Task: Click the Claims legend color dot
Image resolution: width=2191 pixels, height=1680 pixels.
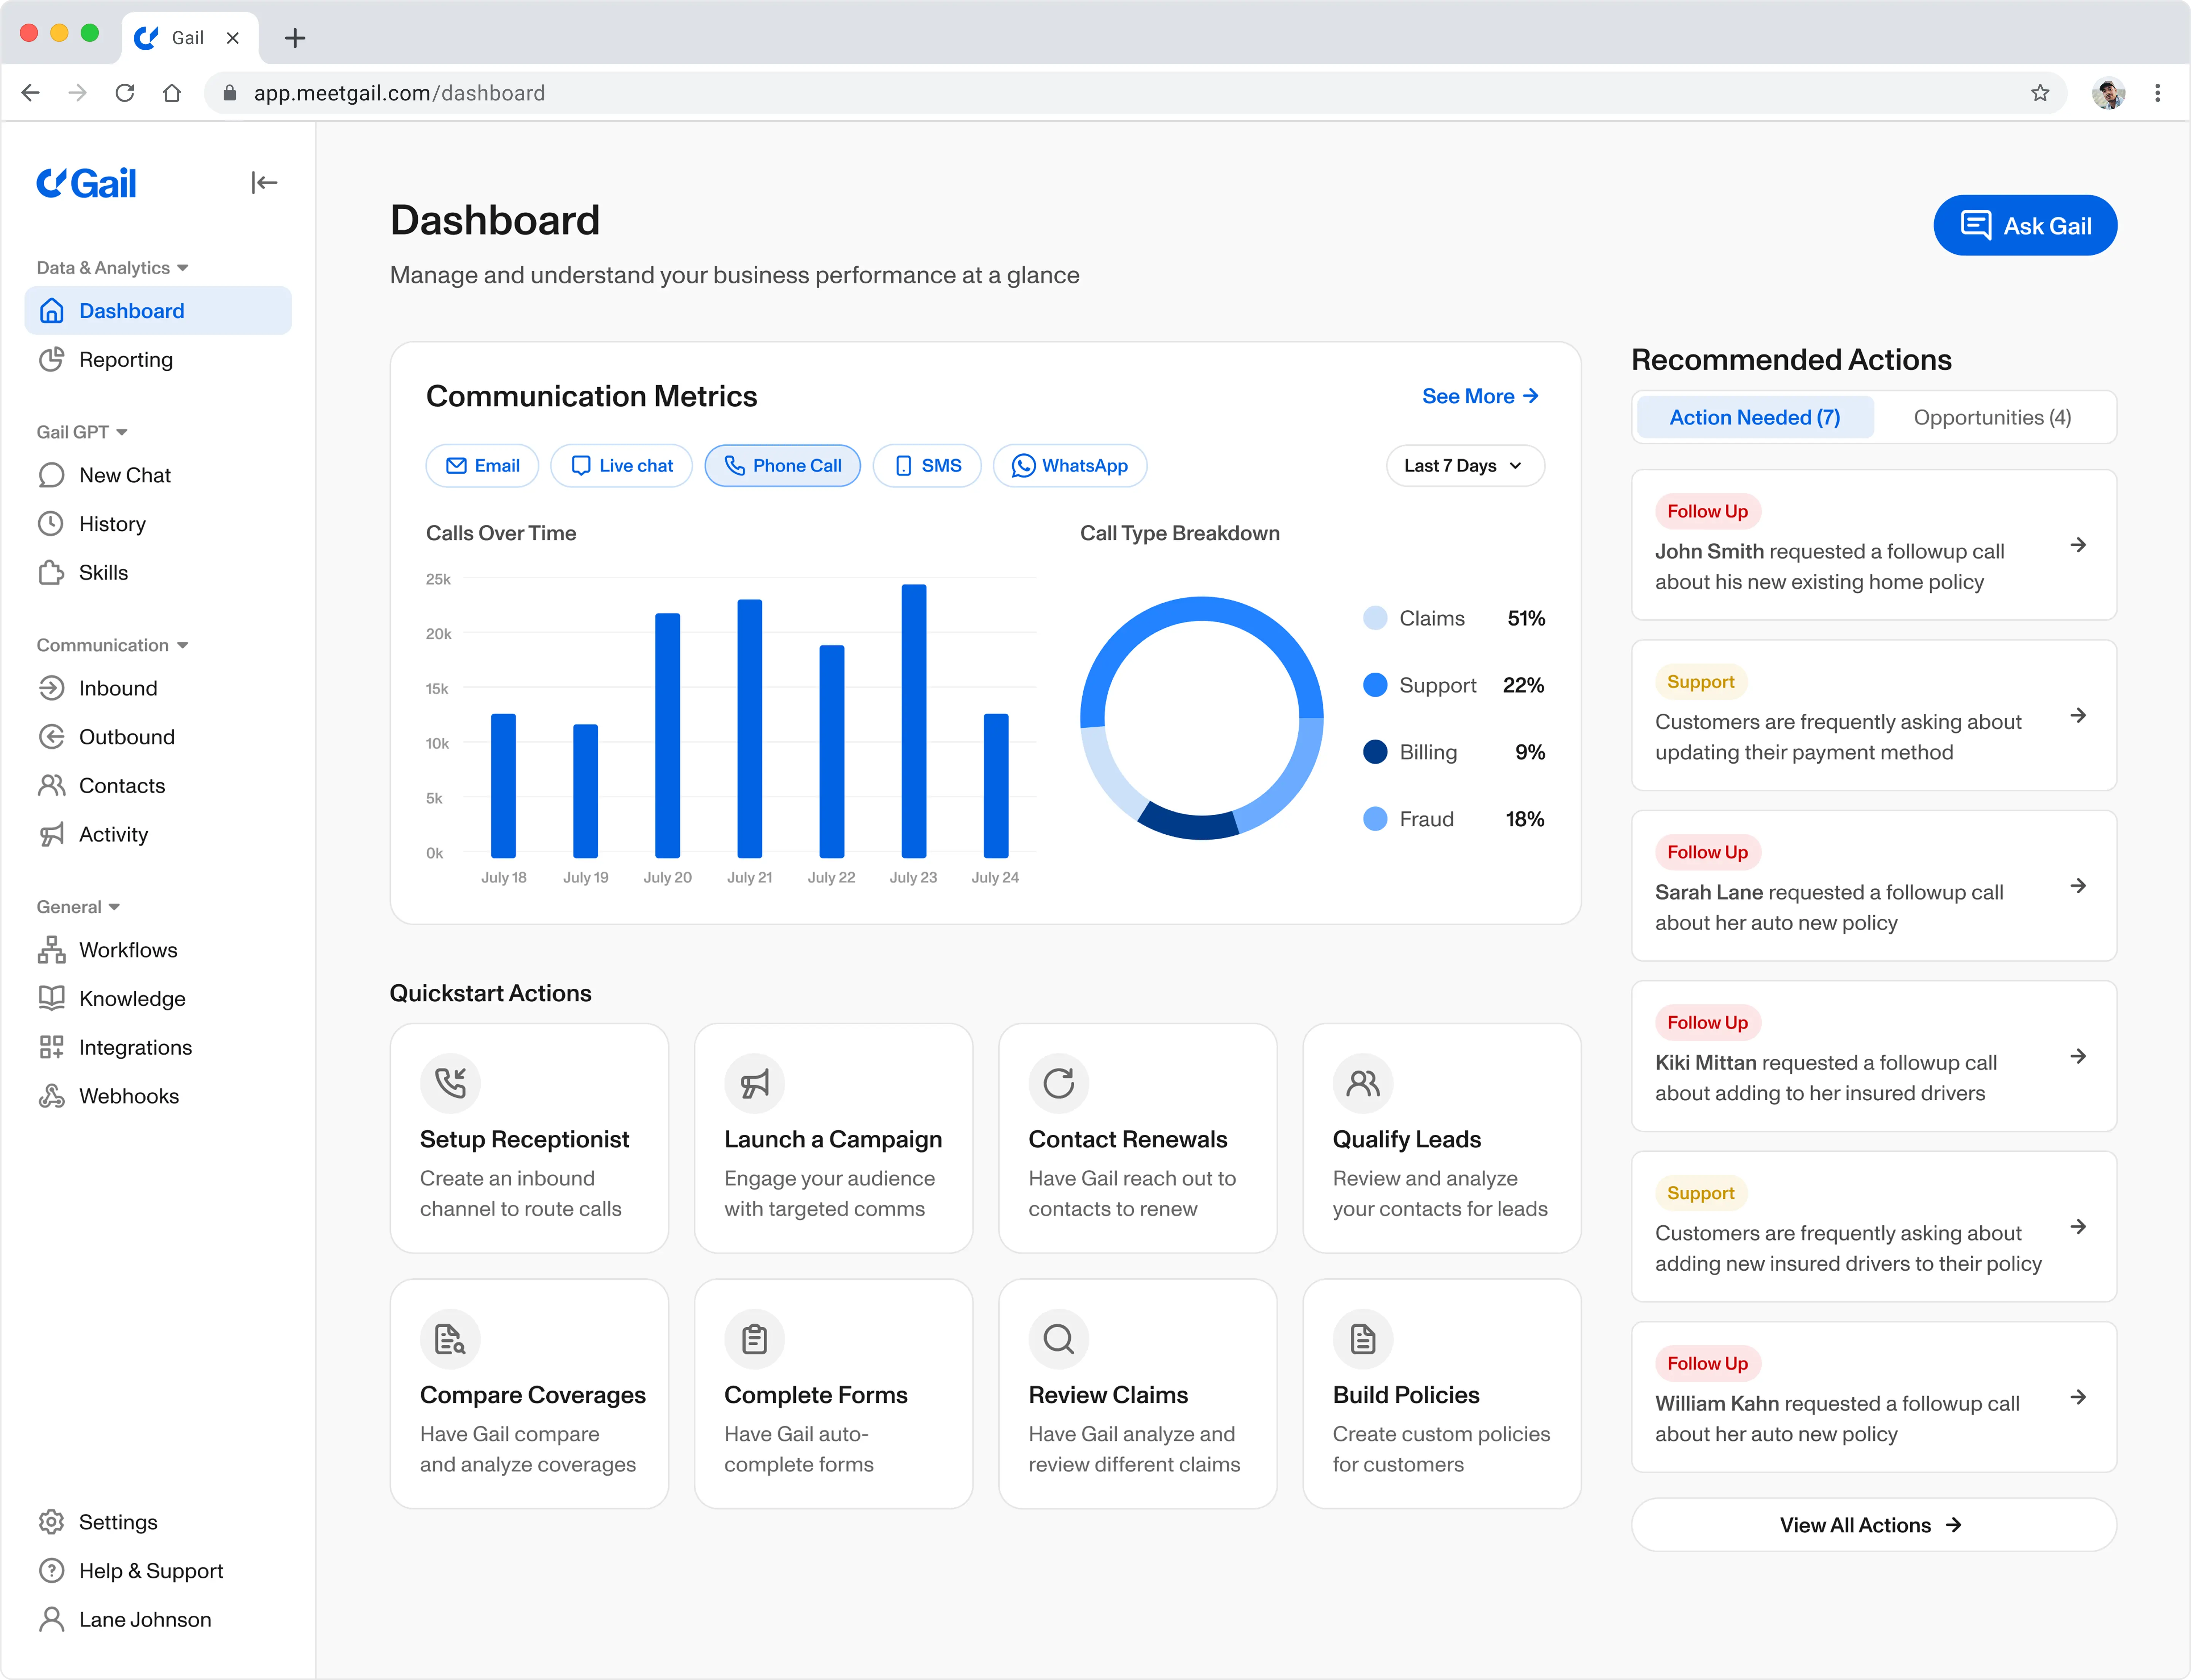Action: pyautogui.click(x=1375, y=618)
